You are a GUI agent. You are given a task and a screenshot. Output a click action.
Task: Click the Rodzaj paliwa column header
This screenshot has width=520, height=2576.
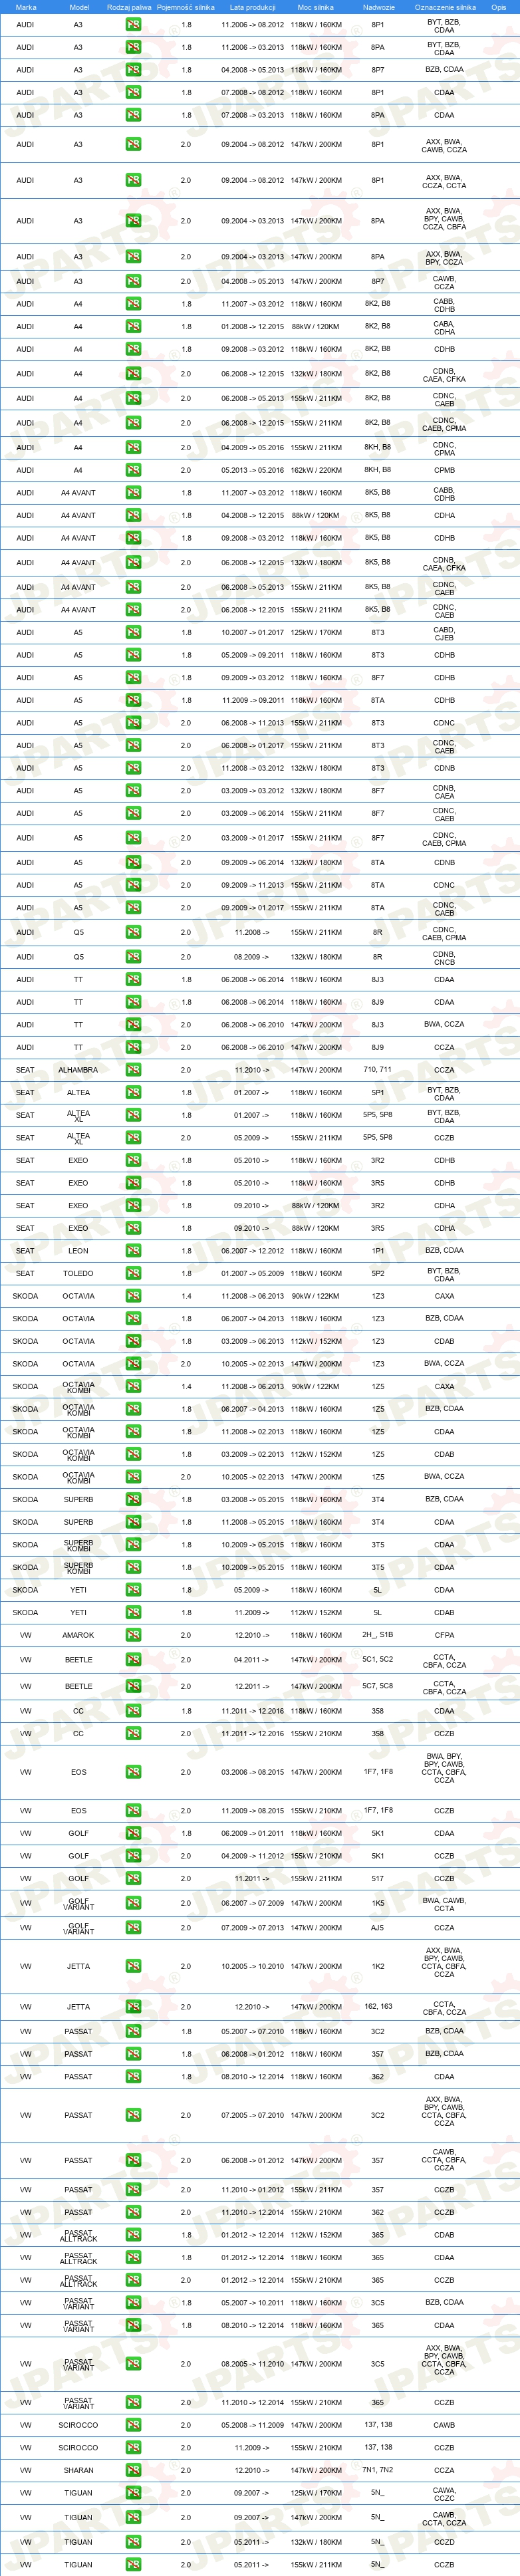[x=129, y=7]
